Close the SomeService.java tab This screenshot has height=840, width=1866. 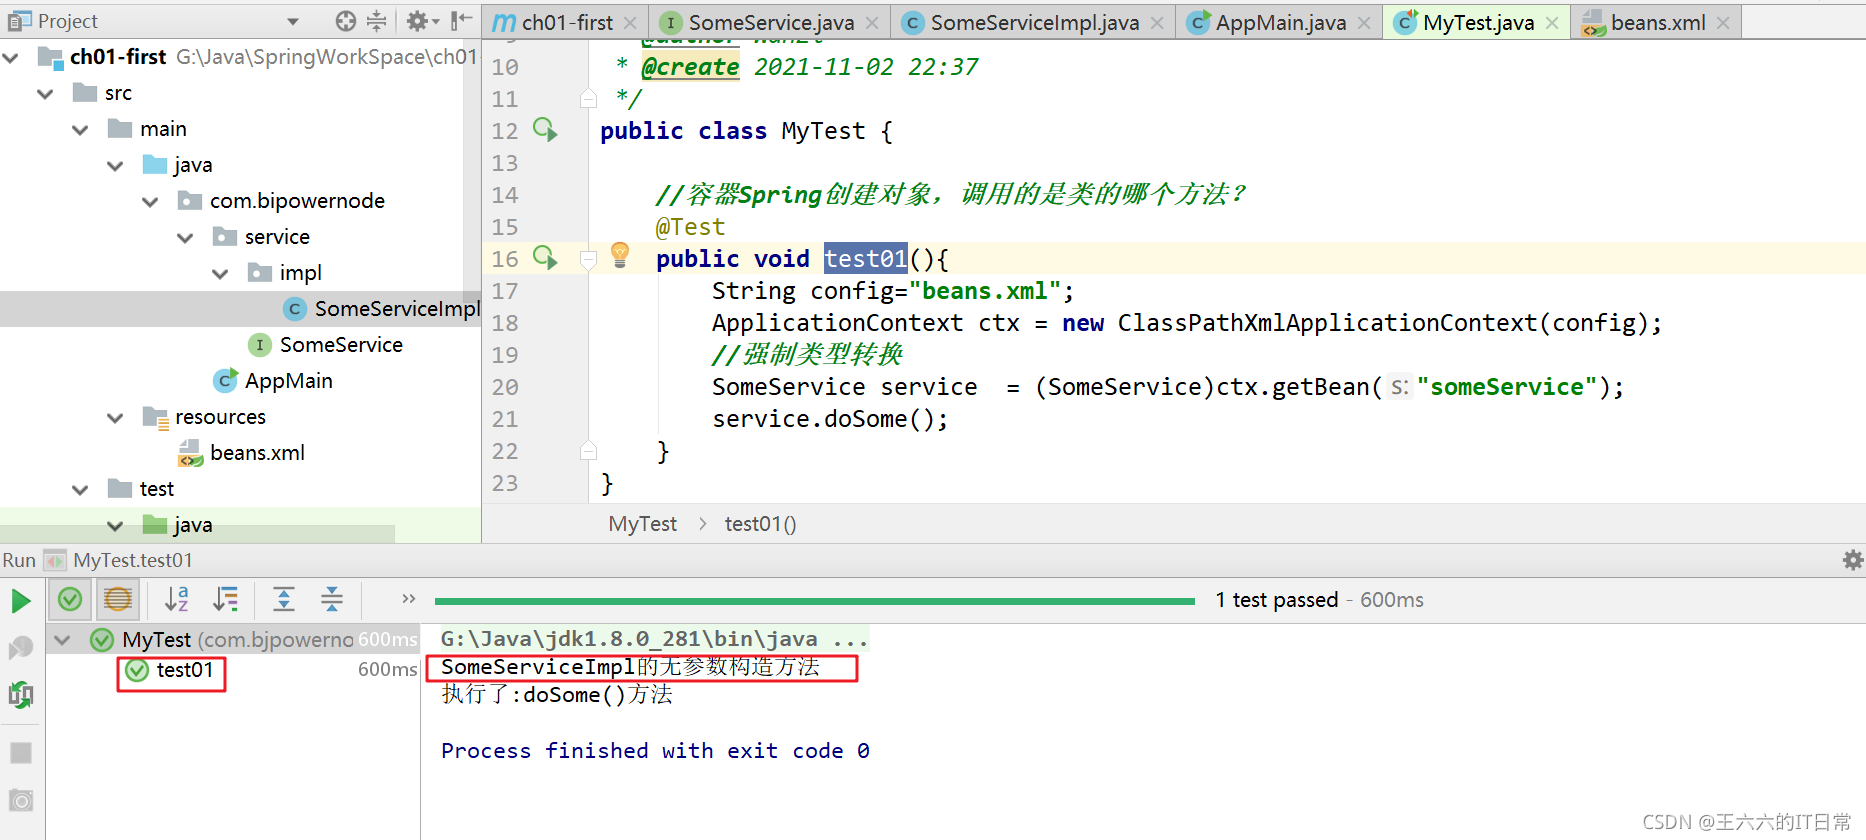[x=872, y=23]
